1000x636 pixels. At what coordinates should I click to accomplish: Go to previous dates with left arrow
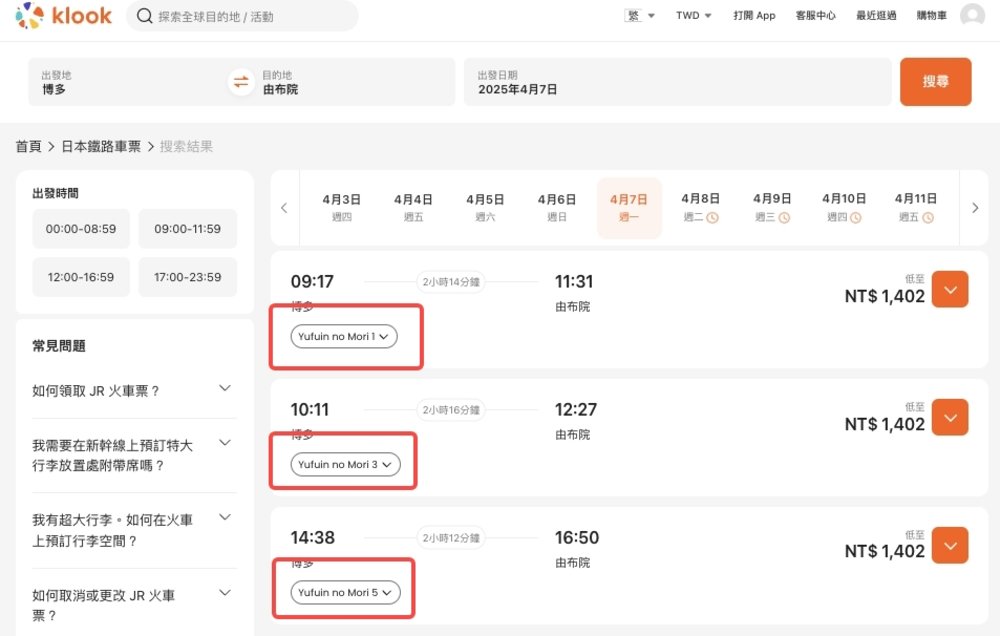(x=284, y=208)
